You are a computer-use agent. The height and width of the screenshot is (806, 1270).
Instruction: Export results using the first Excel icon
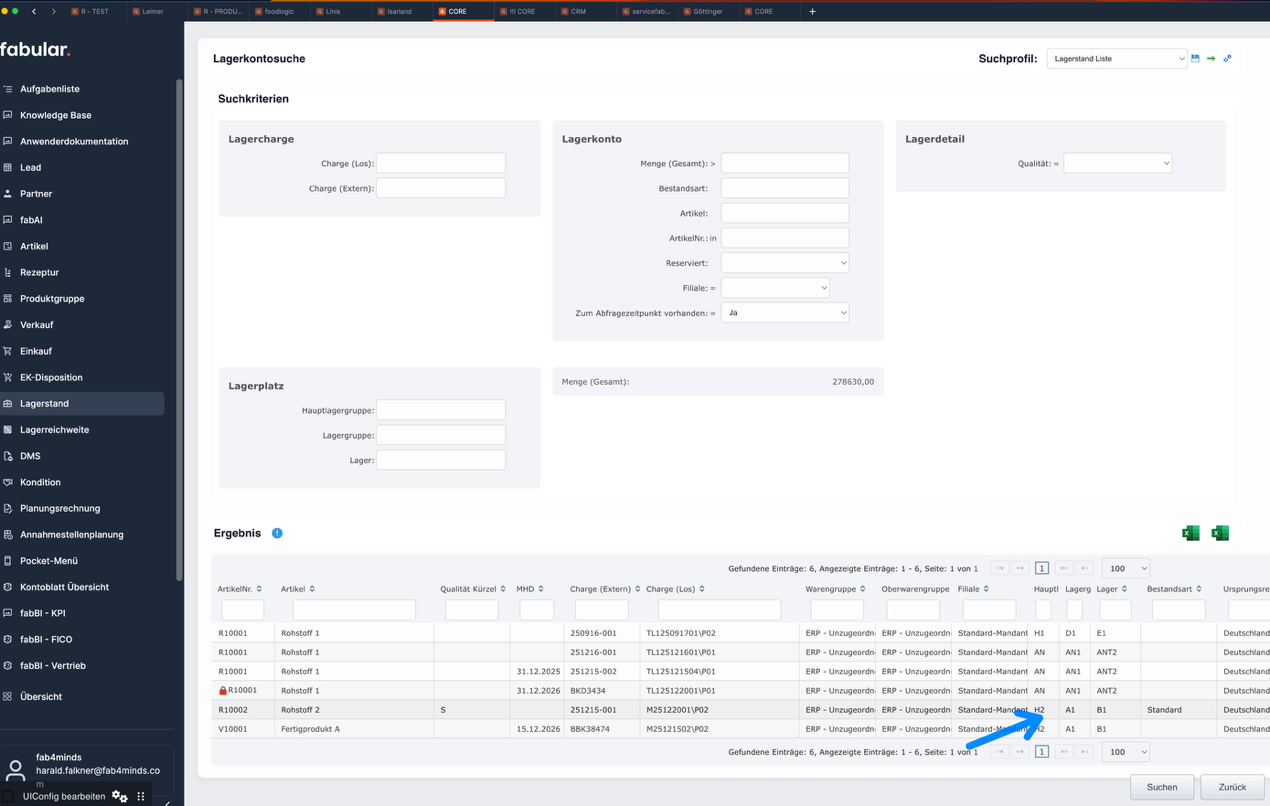pyautogui.click(x=1190, y=533)
